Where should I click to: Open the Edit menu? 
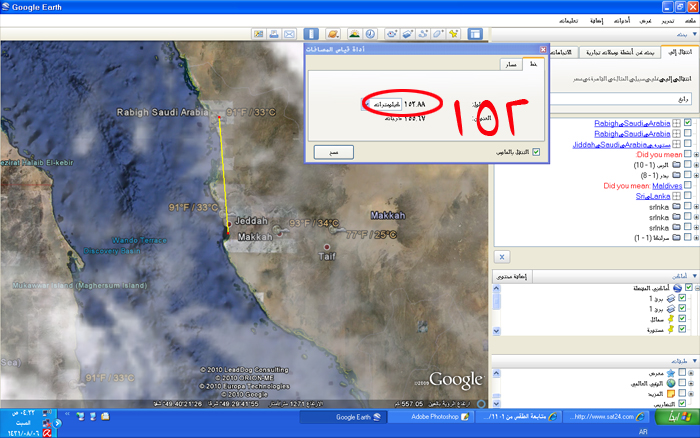point(668,21)
